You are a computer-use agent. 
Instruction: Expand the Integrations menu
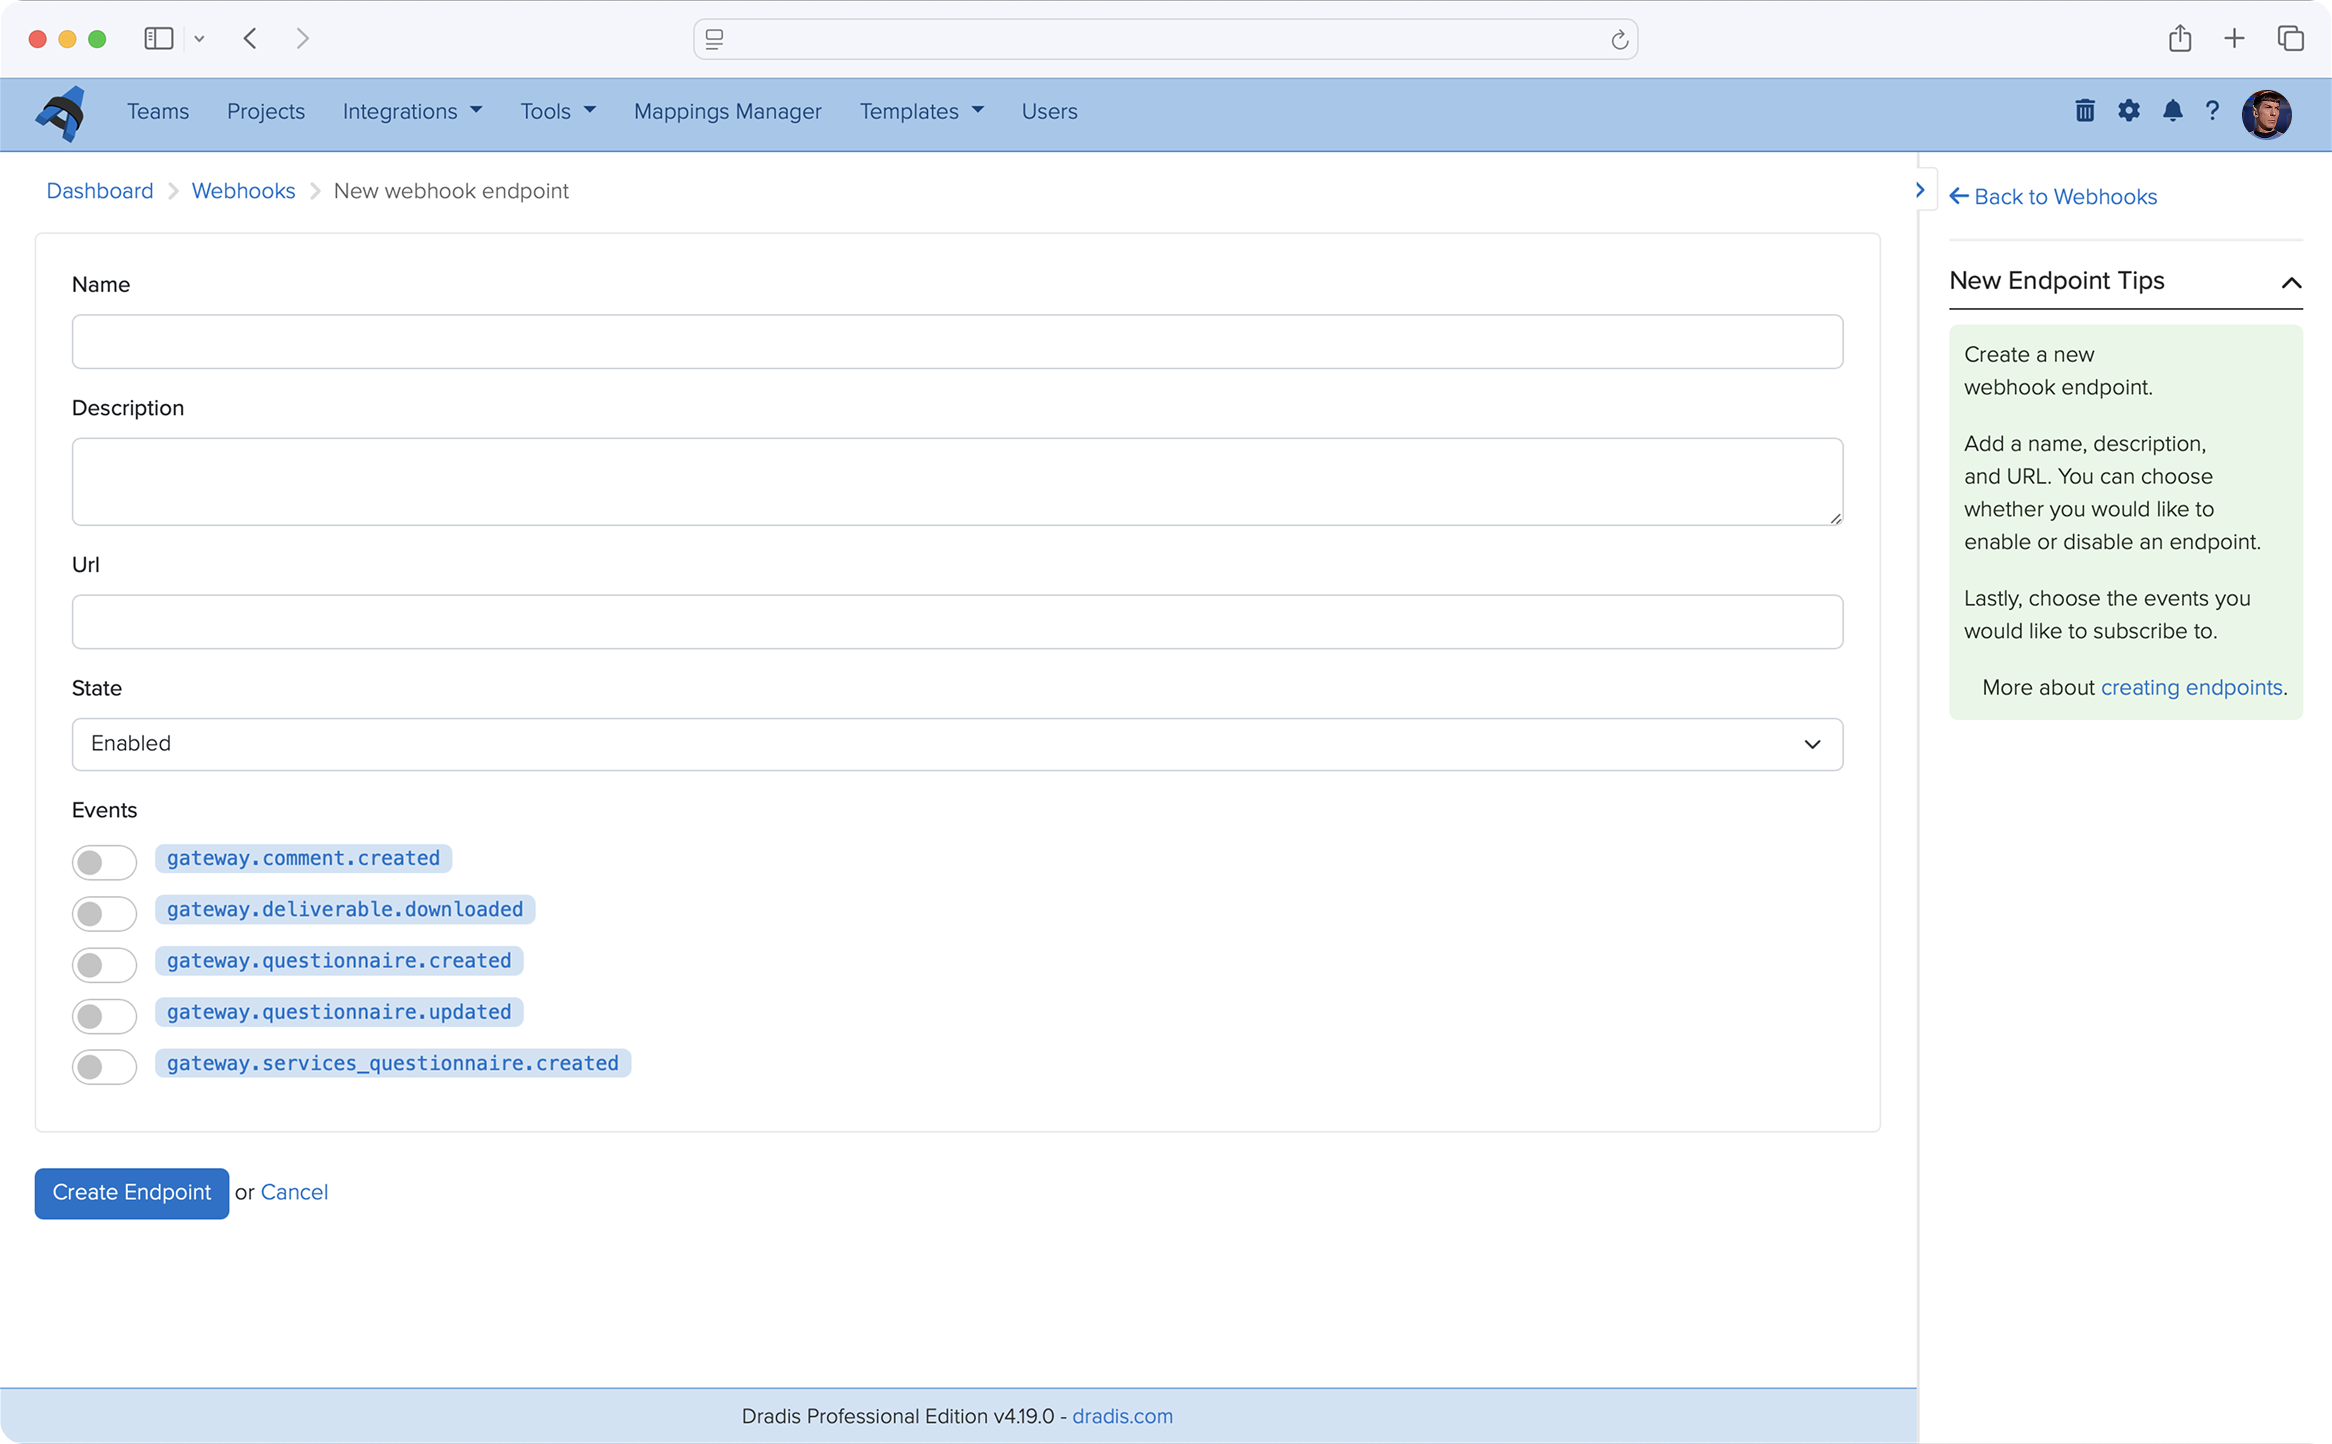(412, 111)
